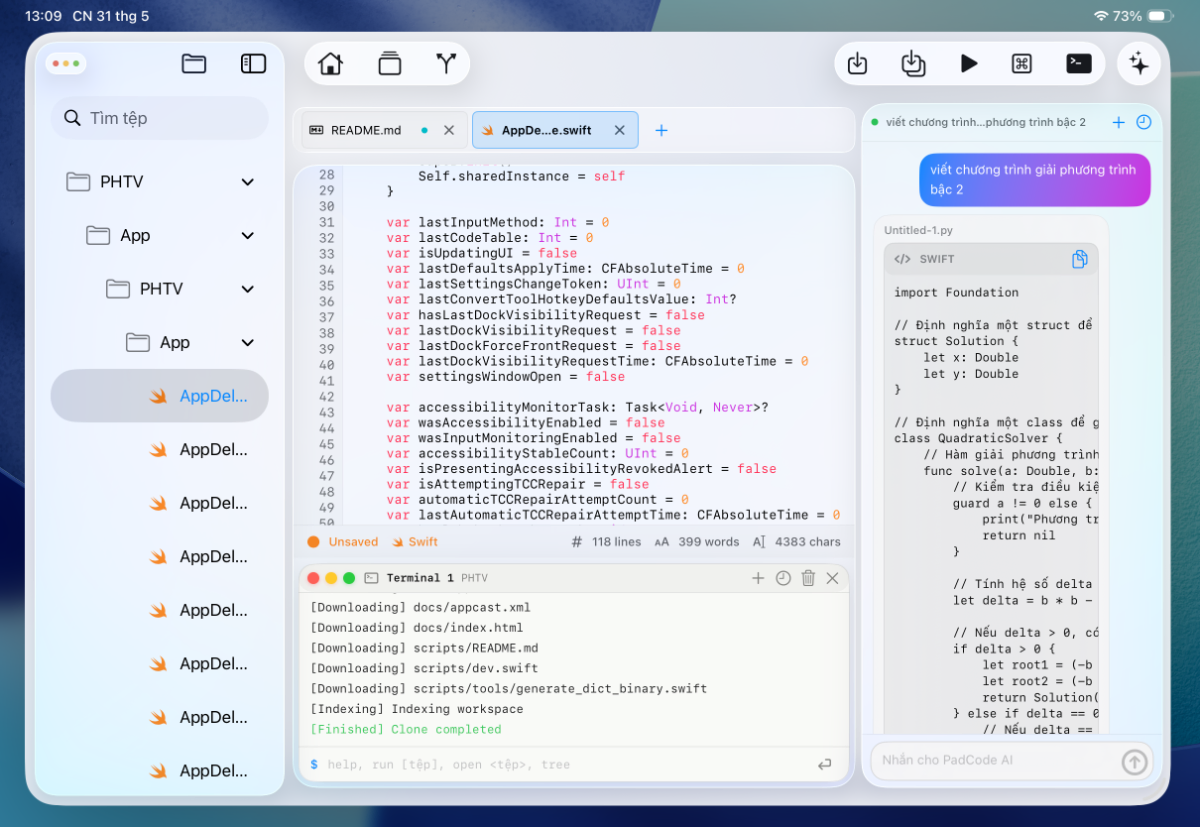Click the open folder icon in sidebar header
This screenshot has height=827, width=1200.
[x=194, y=64]
